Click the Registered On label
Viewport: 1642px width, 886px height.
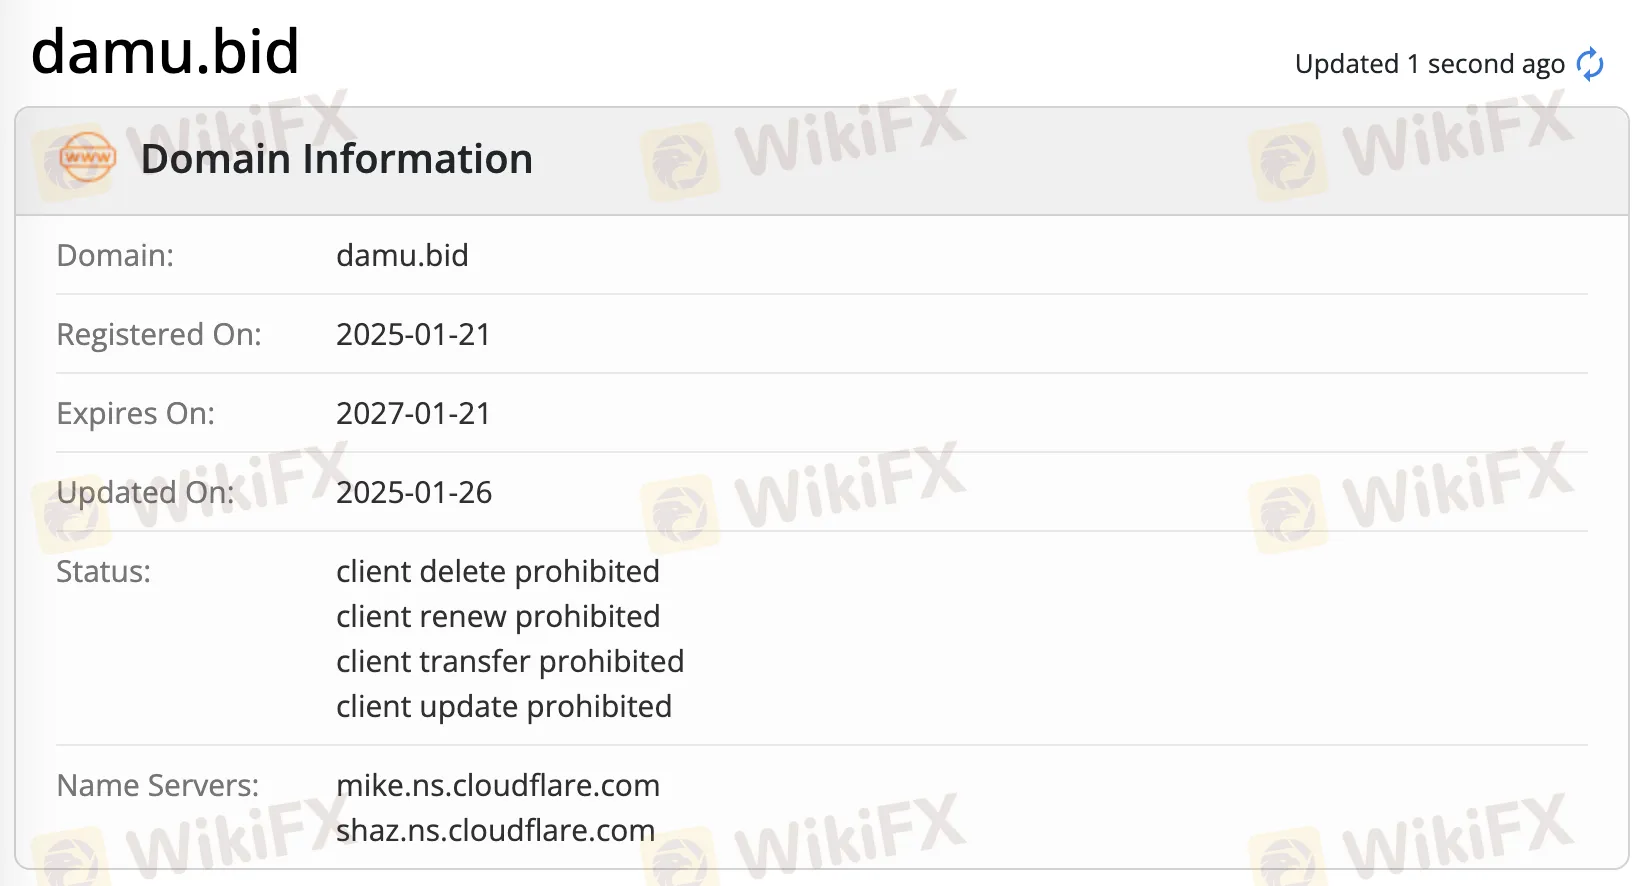[x=159, y=334]
